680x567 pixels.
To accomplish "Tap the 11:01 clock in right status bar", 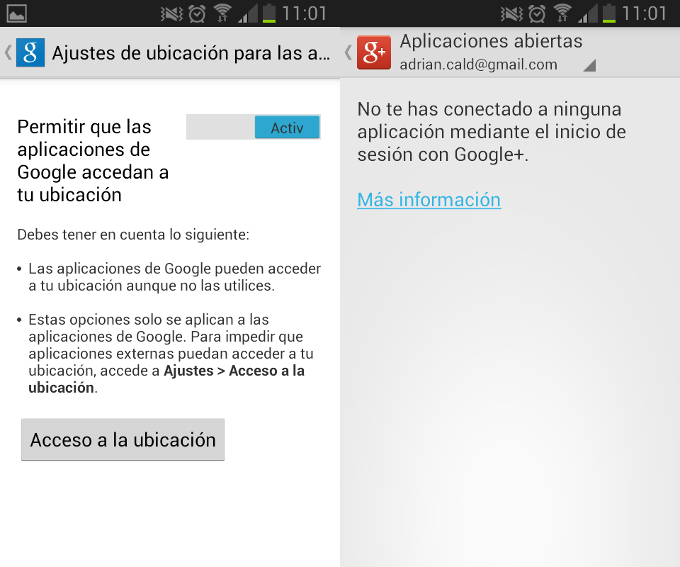I will [645, 13].
